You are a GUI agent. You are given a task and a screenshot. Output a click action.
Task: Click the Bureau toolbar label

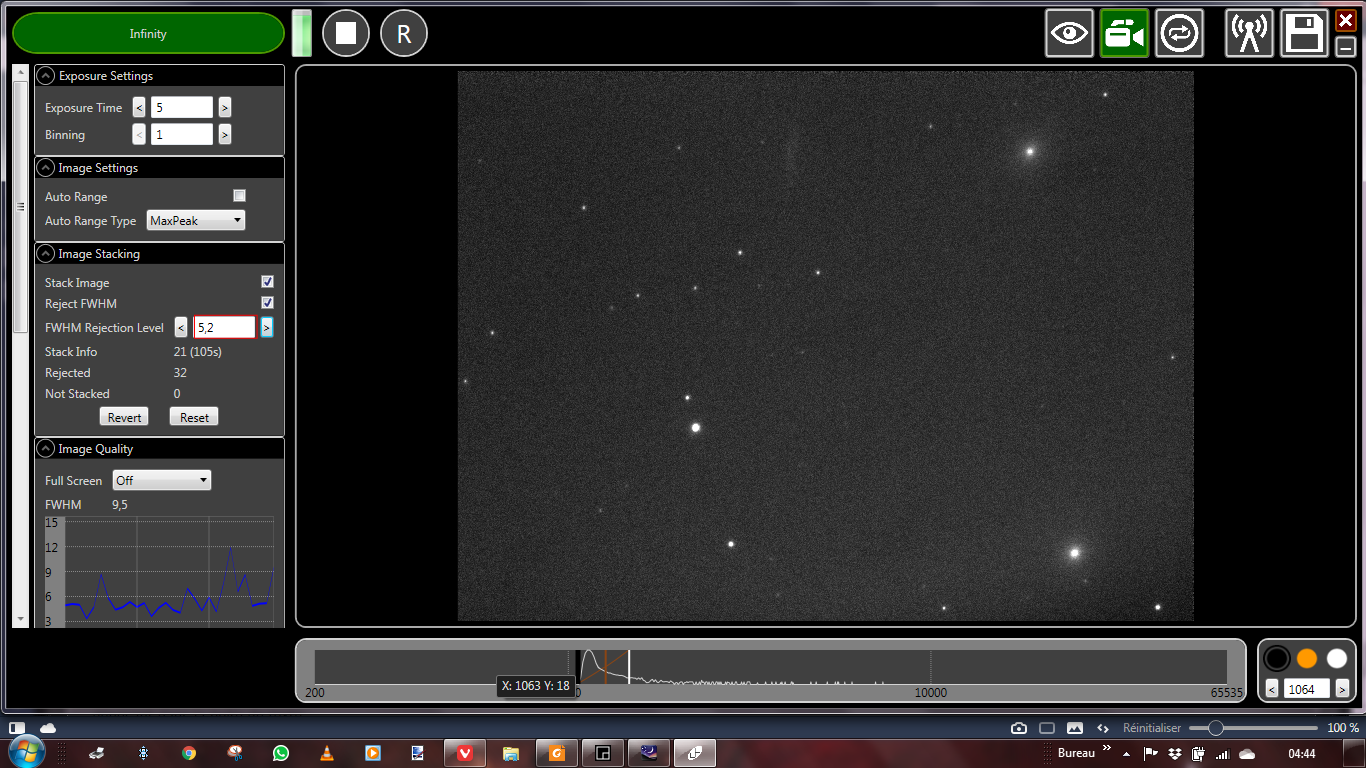coord(1076,752)
